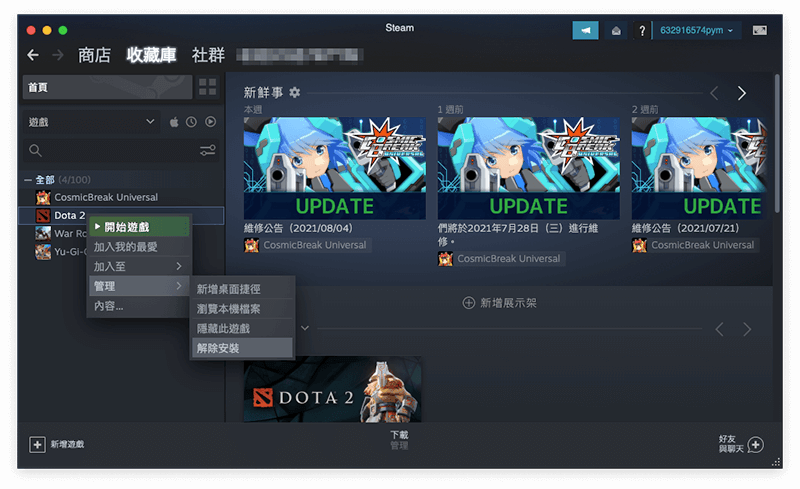
Task: Switch library to grid collections view
Action: (208, 87)
